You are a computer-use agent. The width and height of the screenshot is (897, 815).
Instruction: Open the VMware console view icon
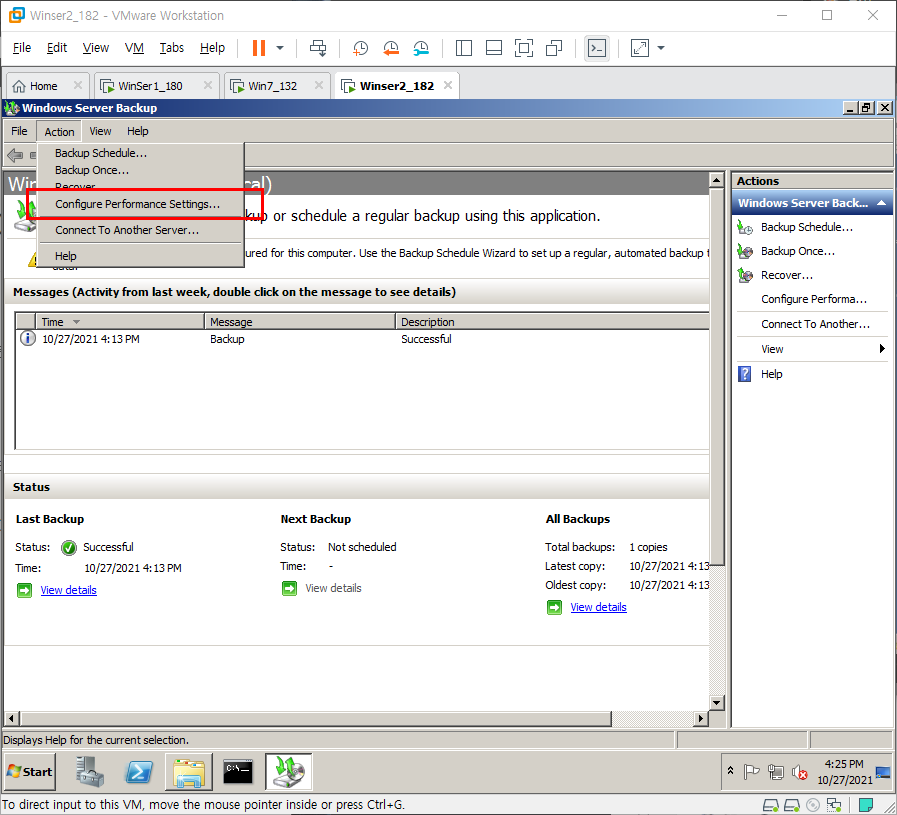[x=597, y=48]
